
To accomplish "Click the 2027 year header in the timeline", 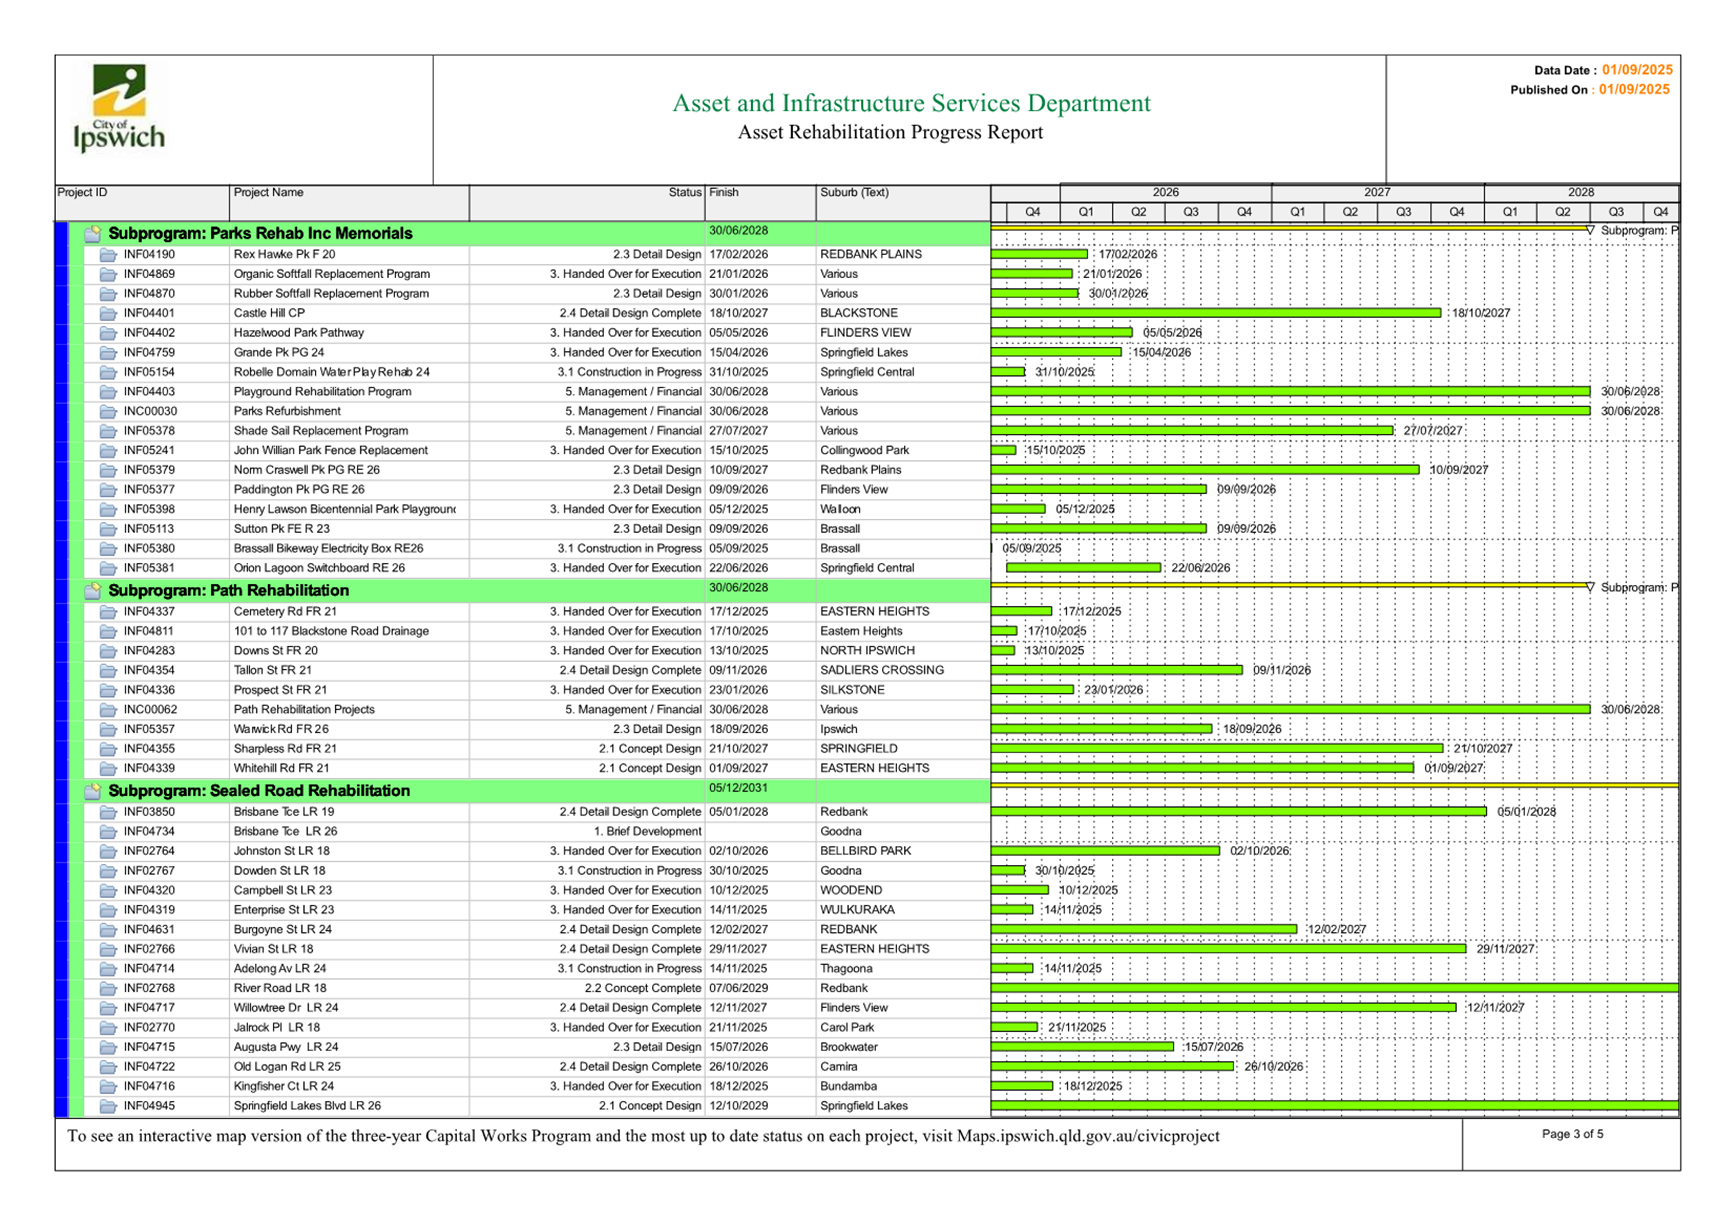I will [x=1377, y=193].
